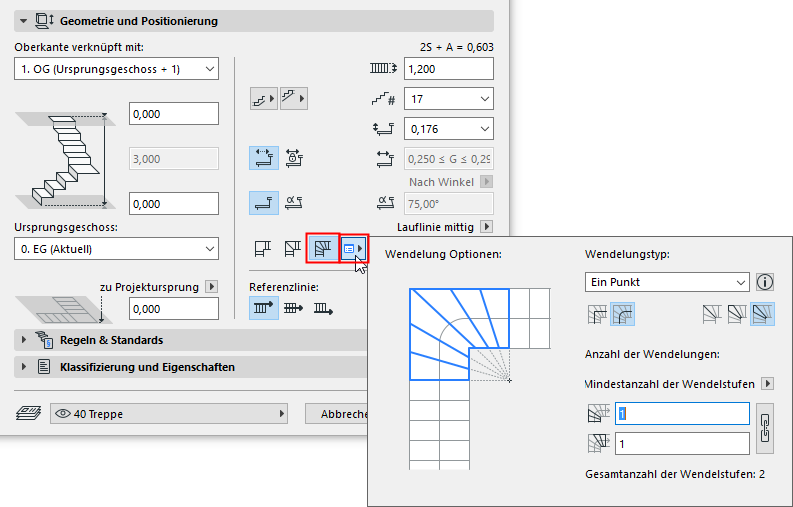Image resolution: width=793 pixels, height=507 pixels.
Task: Select the going-based step calculation toggle
Action: point(263,203)
